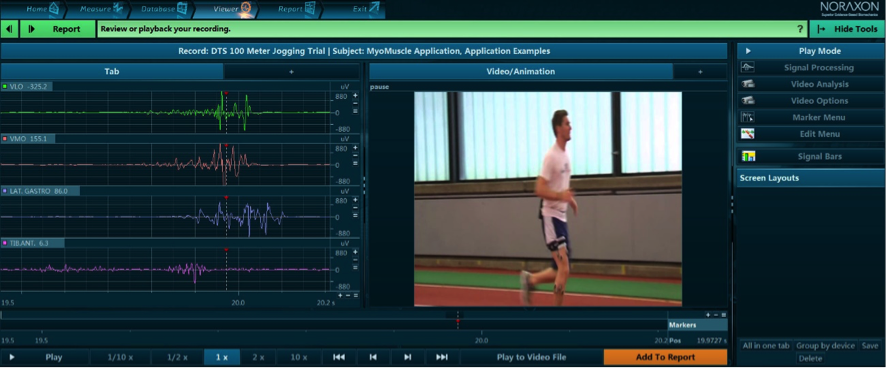Click the help question mark icon

[800, 29]
